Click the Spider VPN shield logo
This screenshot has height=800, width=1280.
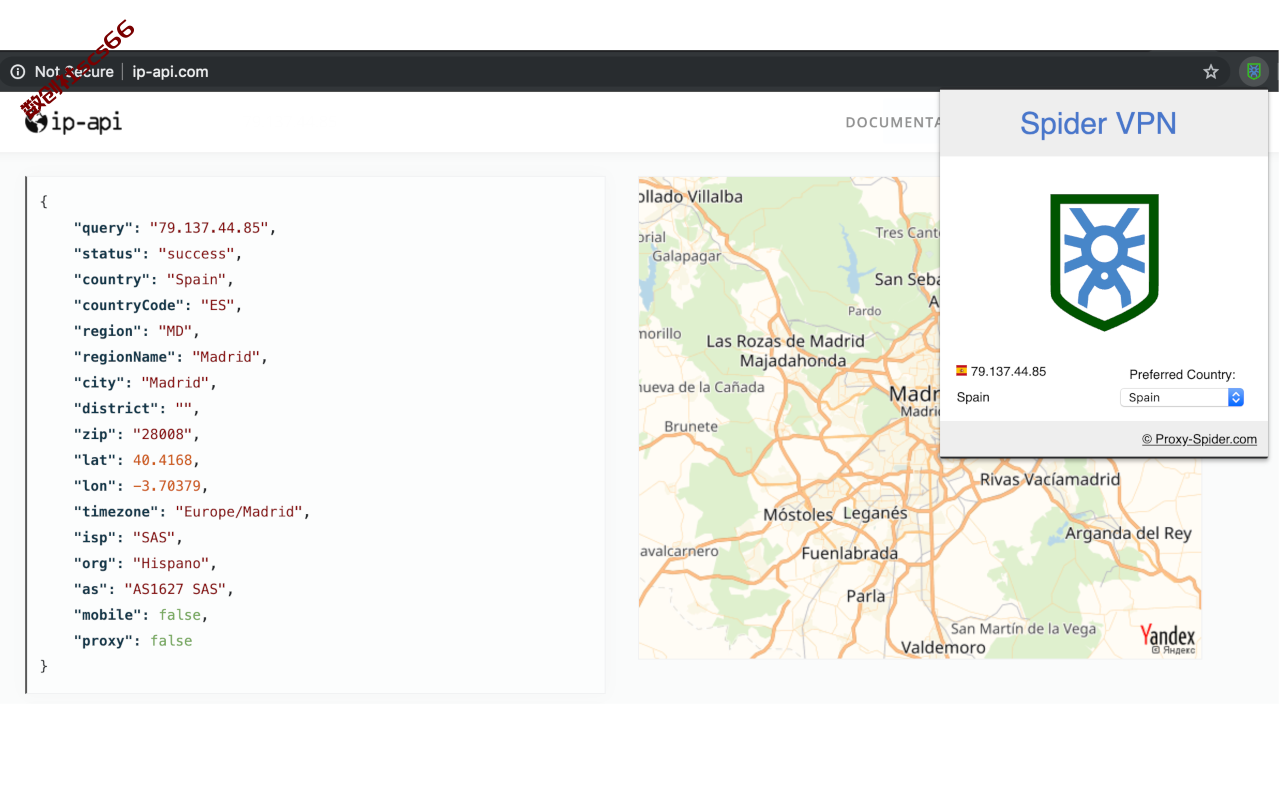(x=1104, y=262)
